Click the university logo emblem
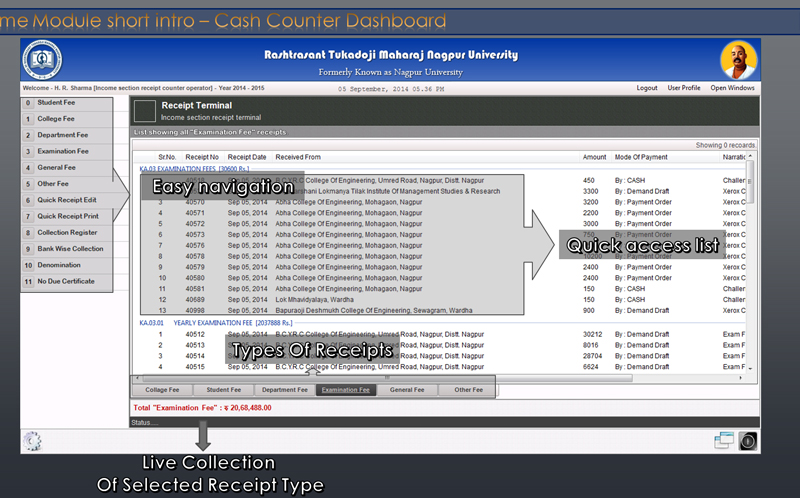The image size is (800, 498). tap(42, 60)
